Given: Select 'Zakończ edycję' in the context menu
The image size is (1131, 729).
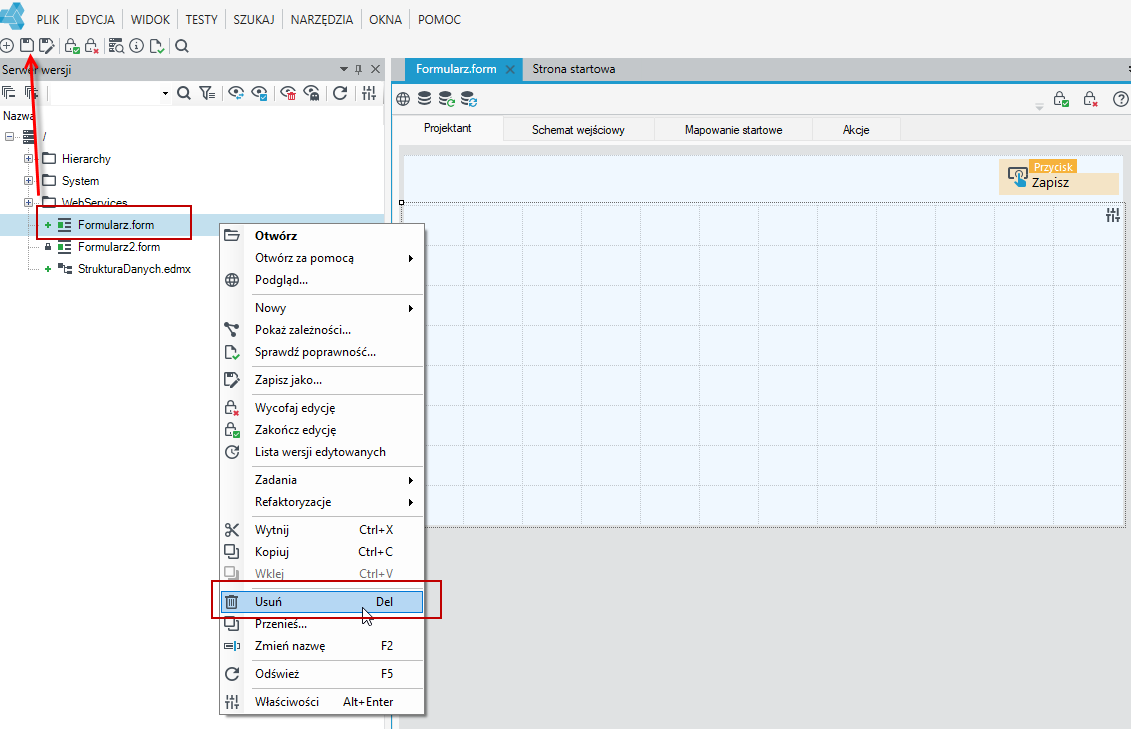Looking at the screenshot, I should click(322, 430).
